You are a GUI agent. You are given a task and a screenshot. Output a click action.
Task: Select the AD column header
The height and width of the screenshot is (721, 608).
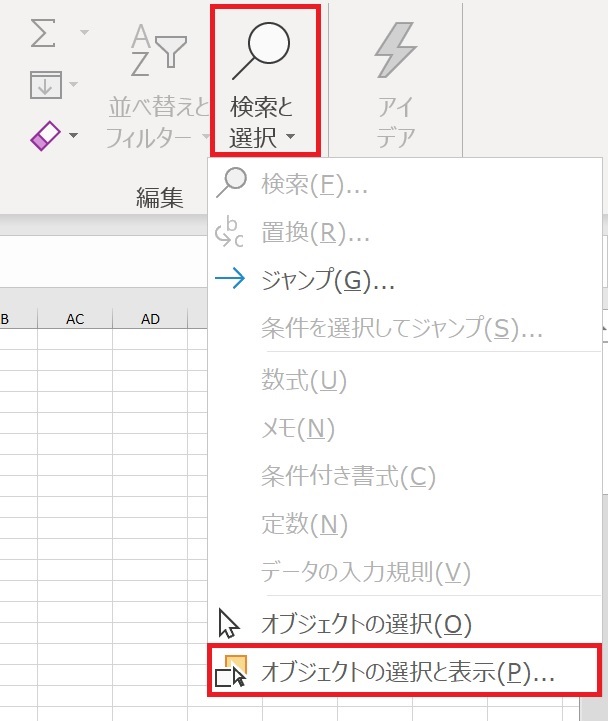coord(150,319)
